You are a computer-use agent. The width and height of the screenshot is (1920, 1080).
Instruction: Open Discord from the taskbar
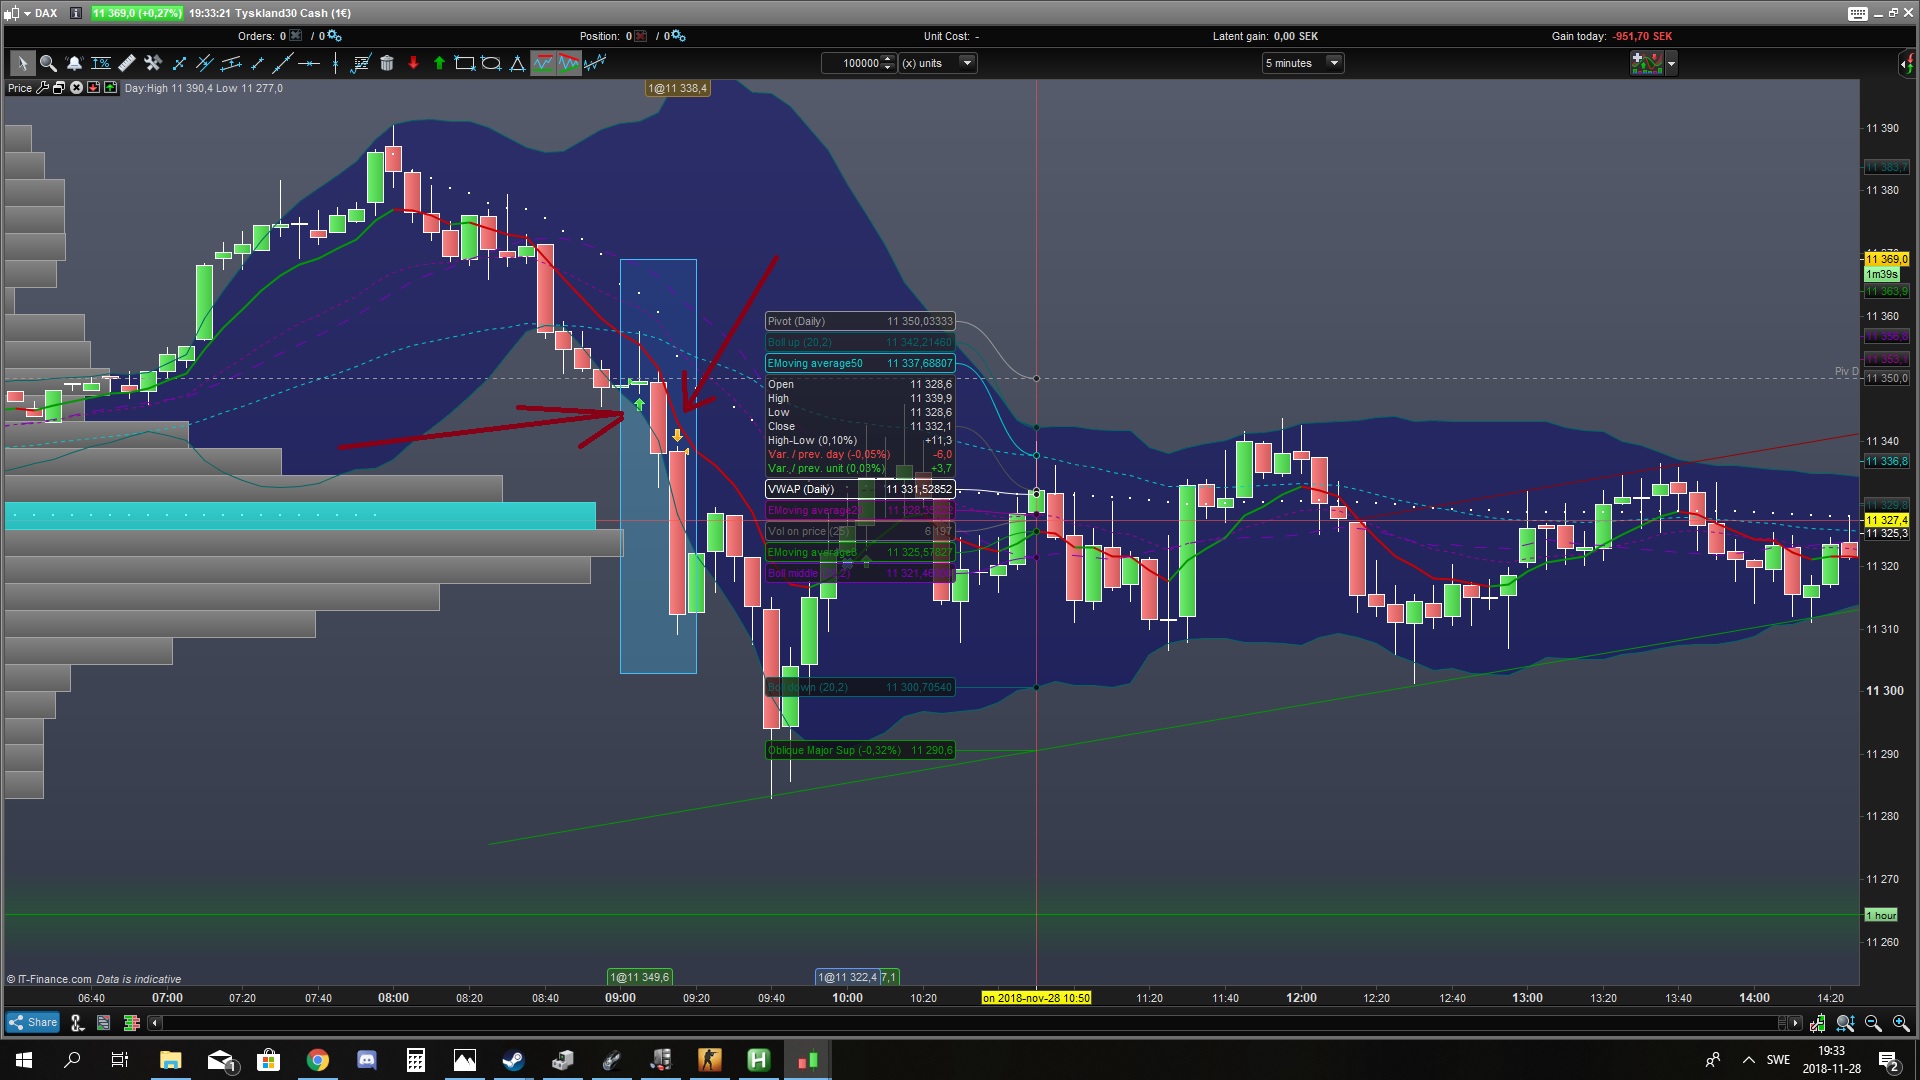(x=366, y=1060)
